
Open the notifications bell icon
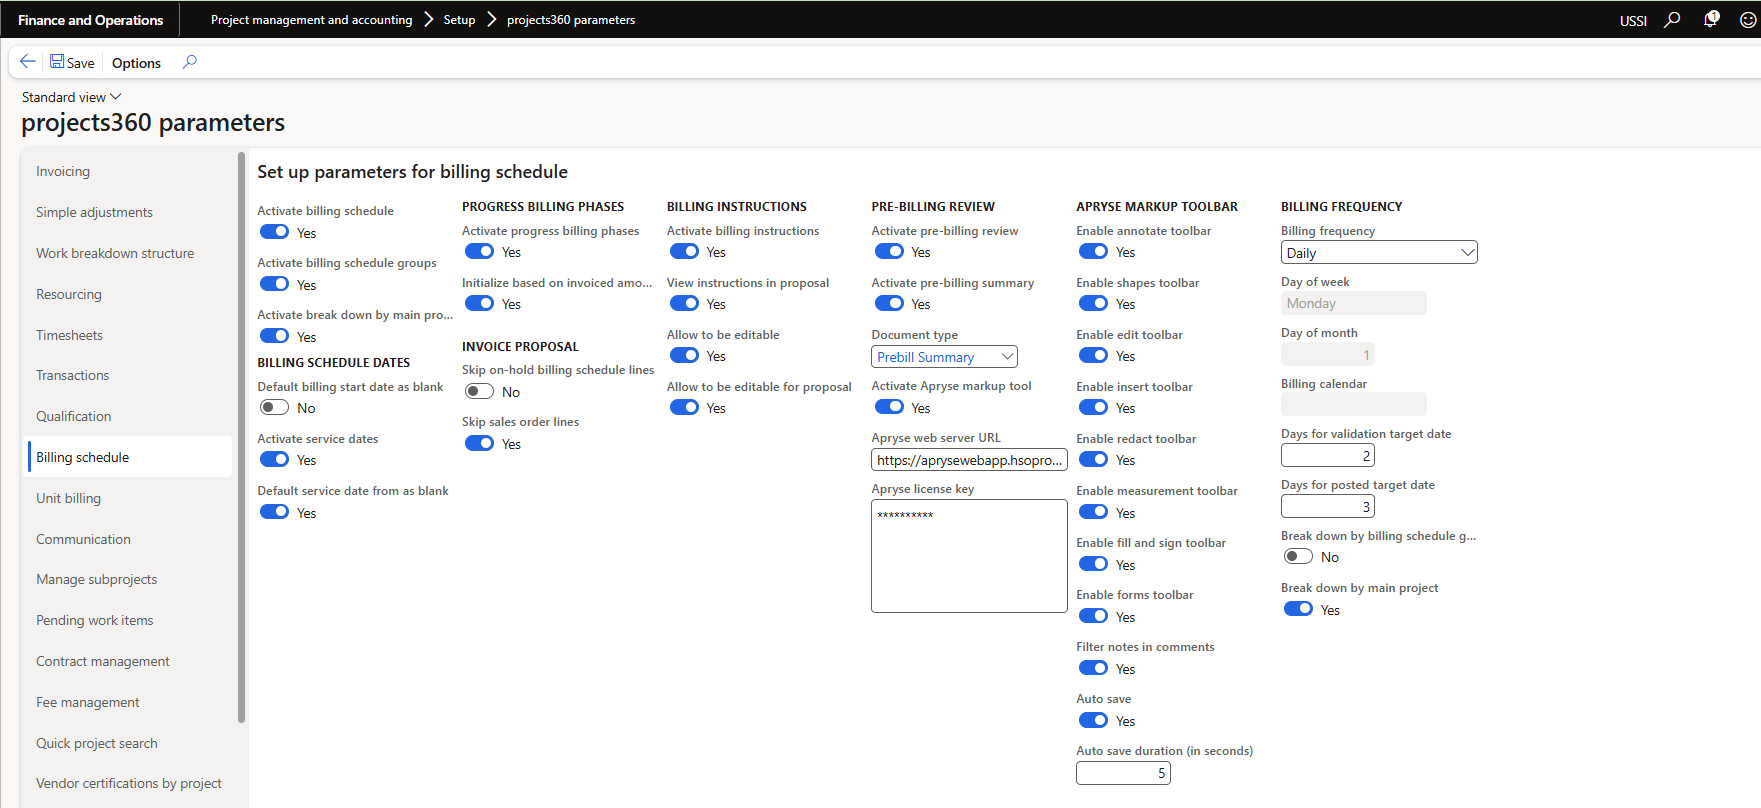(1711, 20)
